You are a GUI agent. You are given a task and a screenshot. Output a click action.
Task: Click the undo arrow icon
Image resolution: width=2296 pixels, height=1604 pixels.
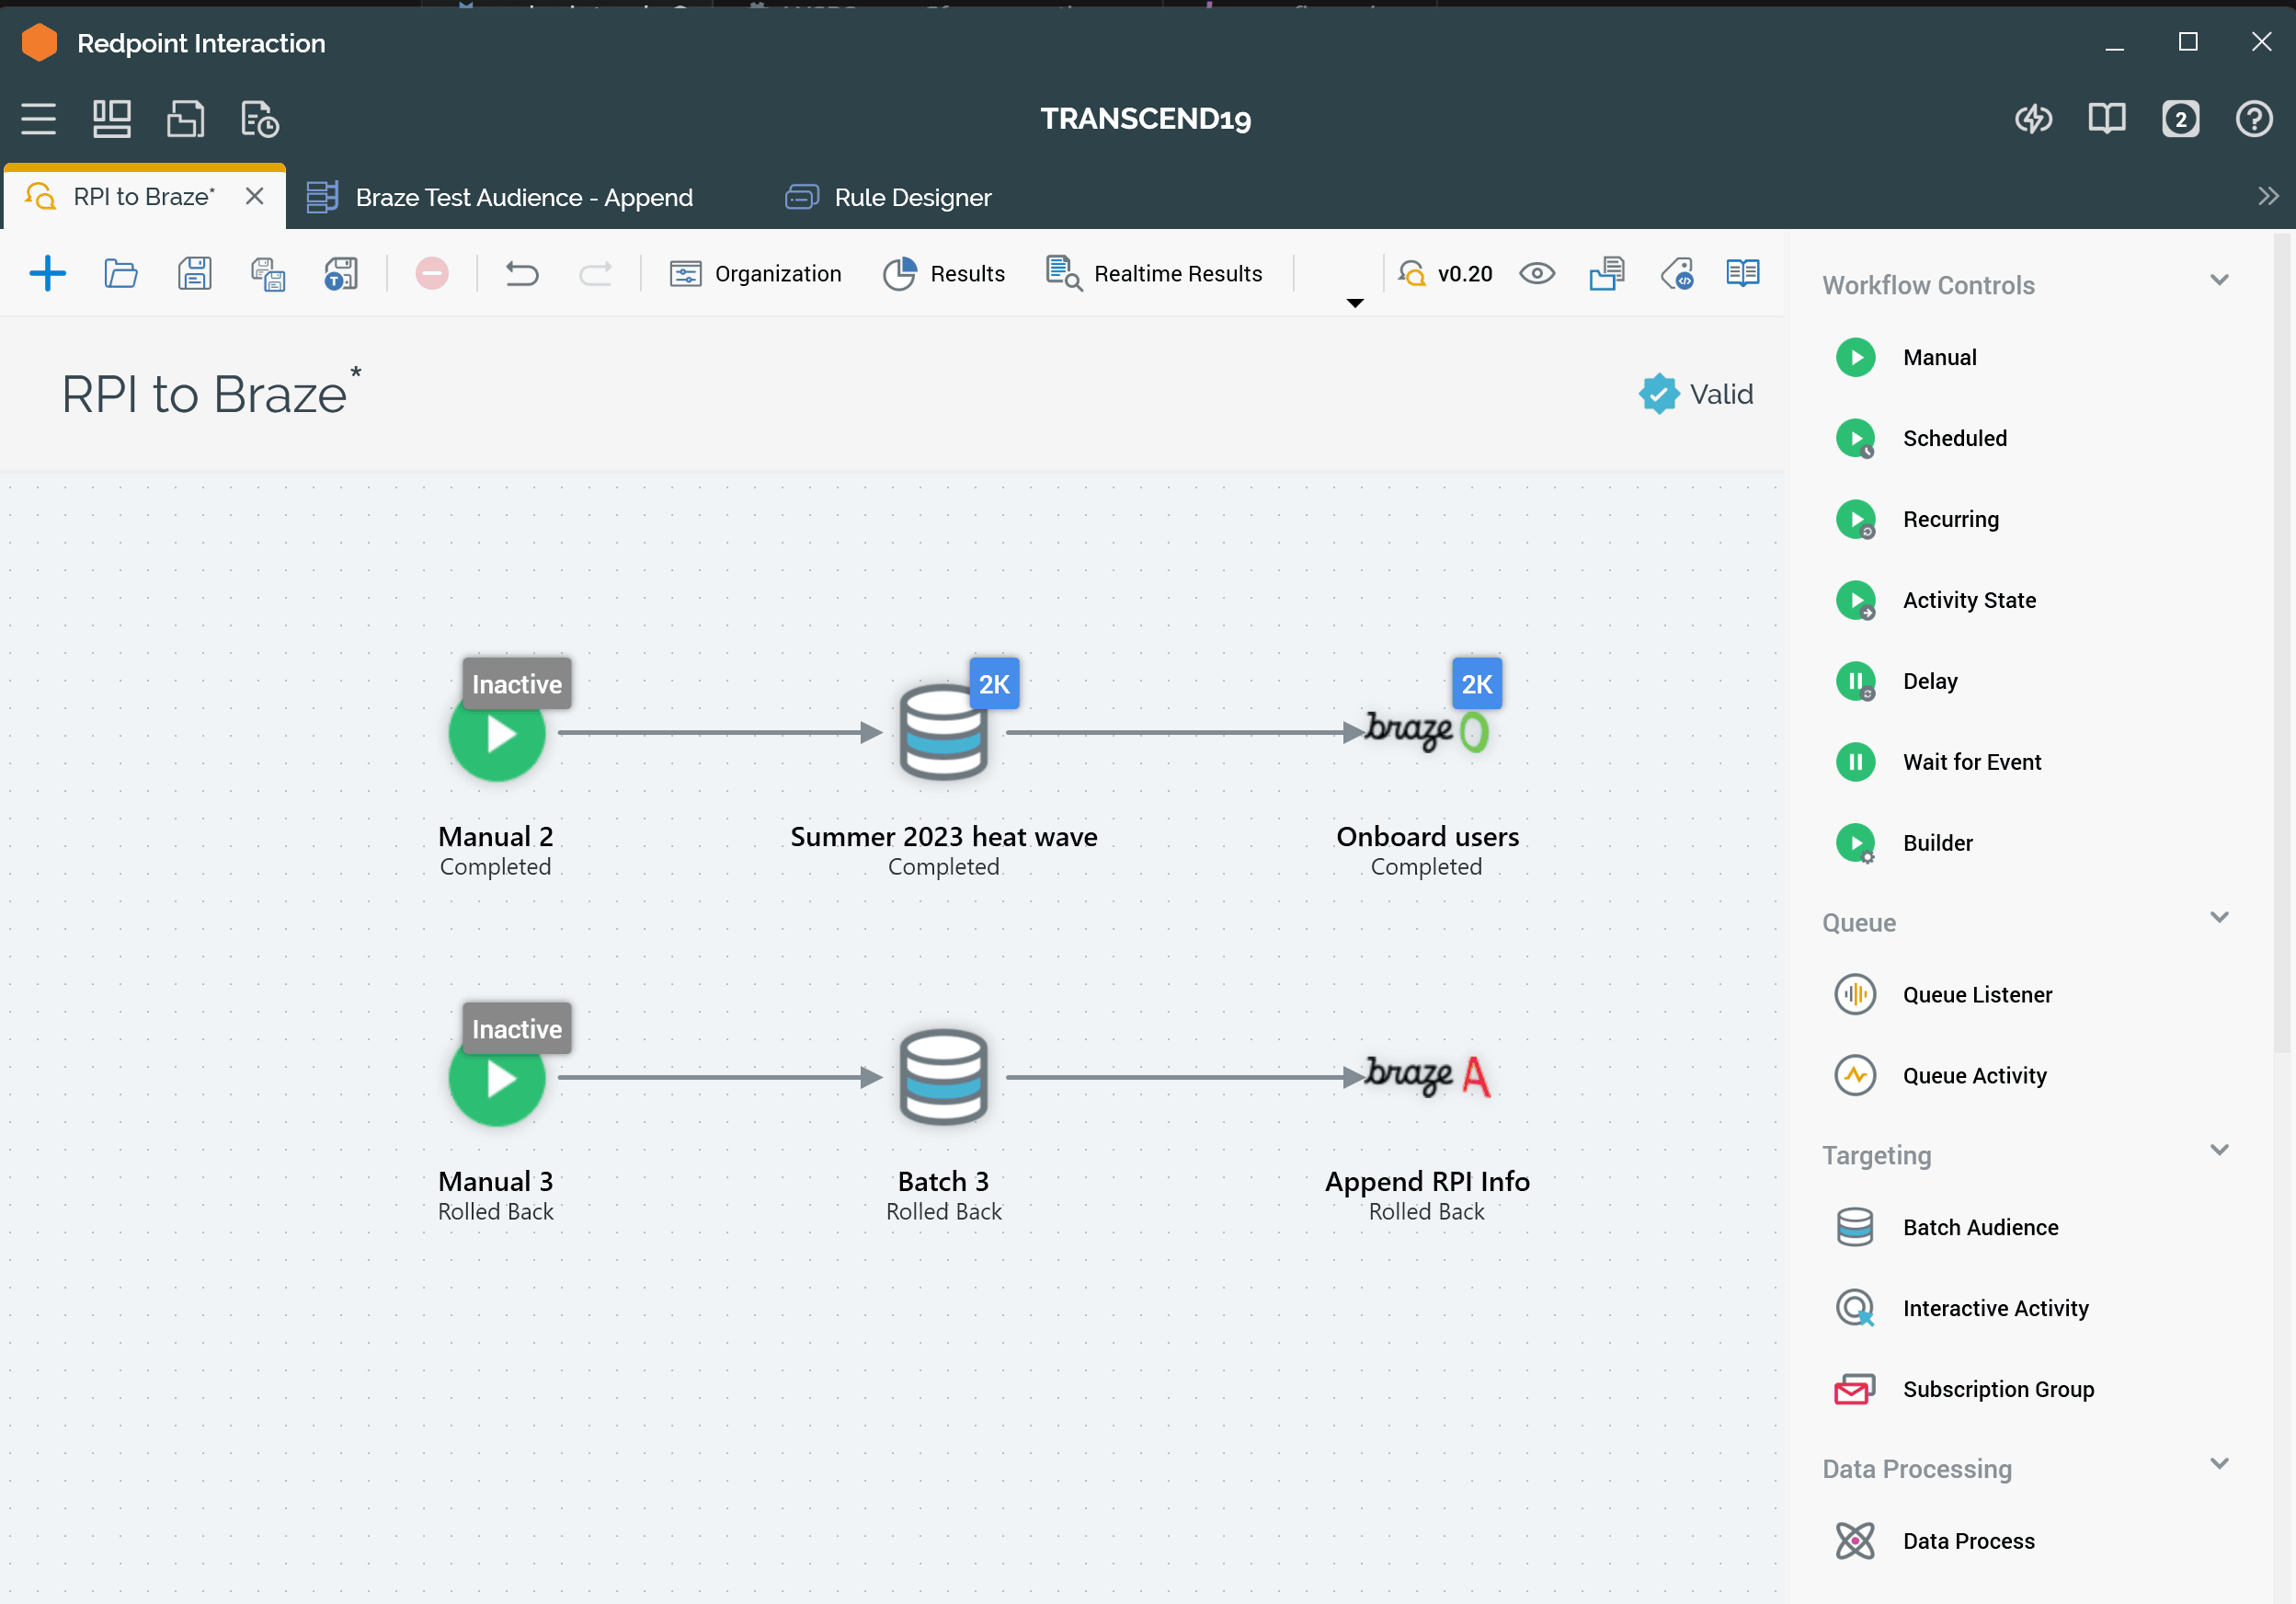tap(521, 273)
